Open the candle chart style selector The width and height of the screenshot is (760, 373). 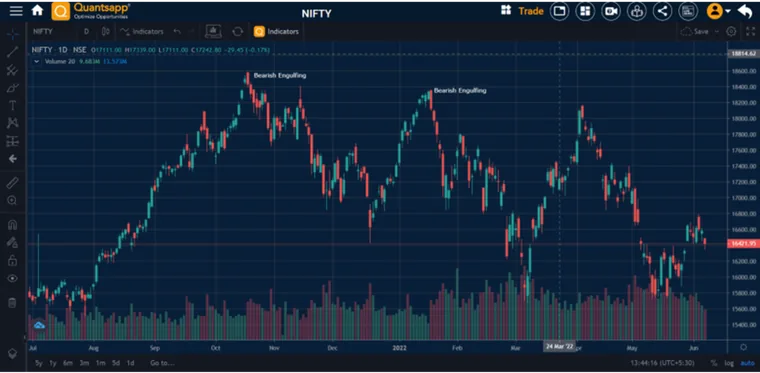tap(105, 31)
